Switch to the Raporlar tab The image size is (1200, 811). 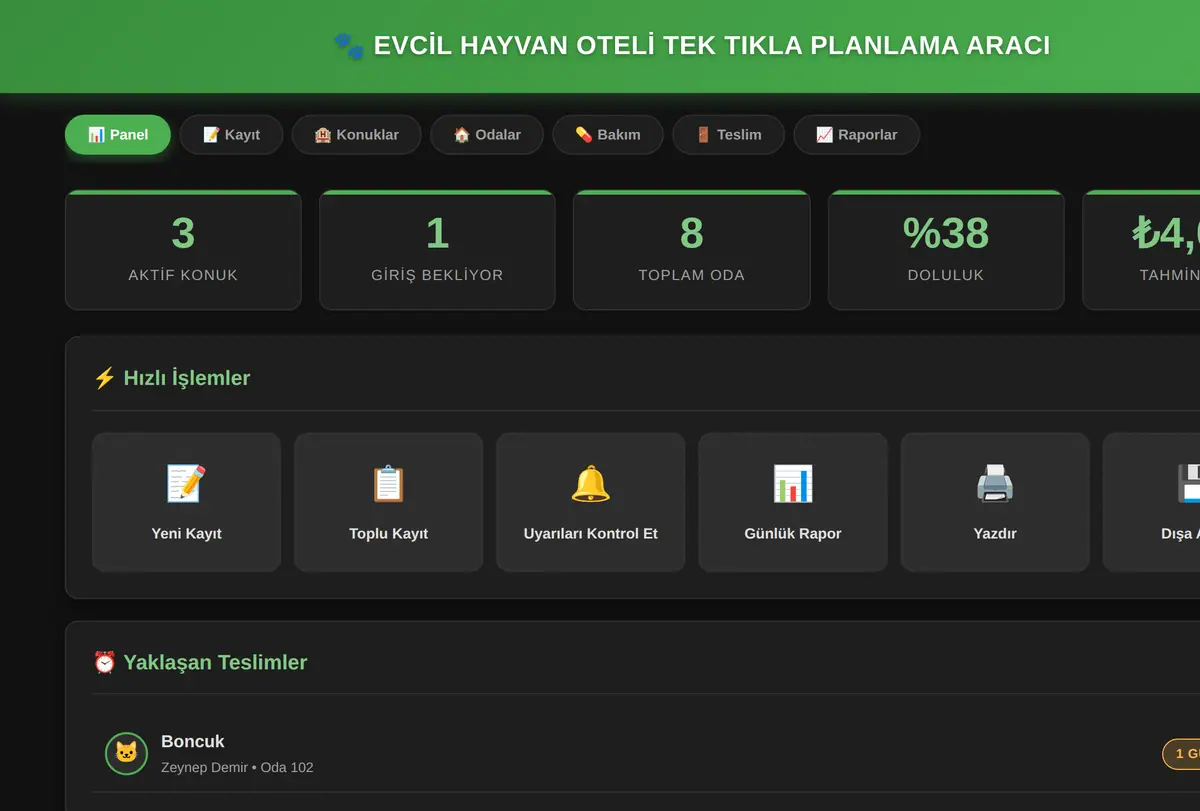coord(856,135)
